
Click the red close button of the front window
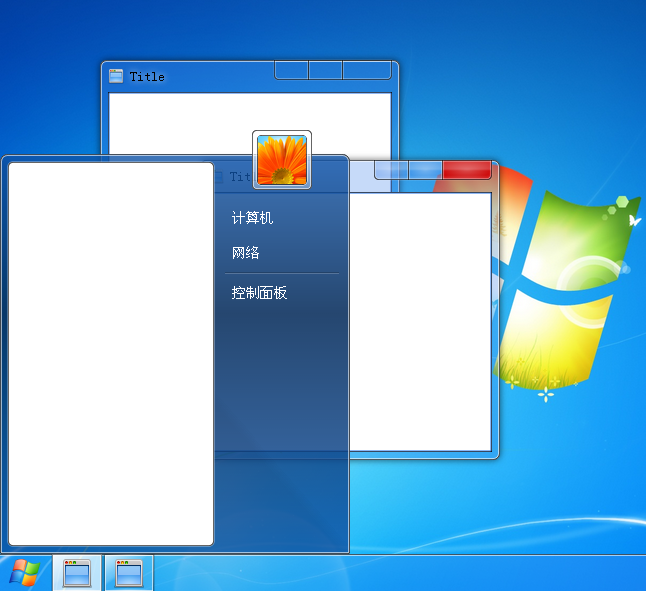click(467, 170)
